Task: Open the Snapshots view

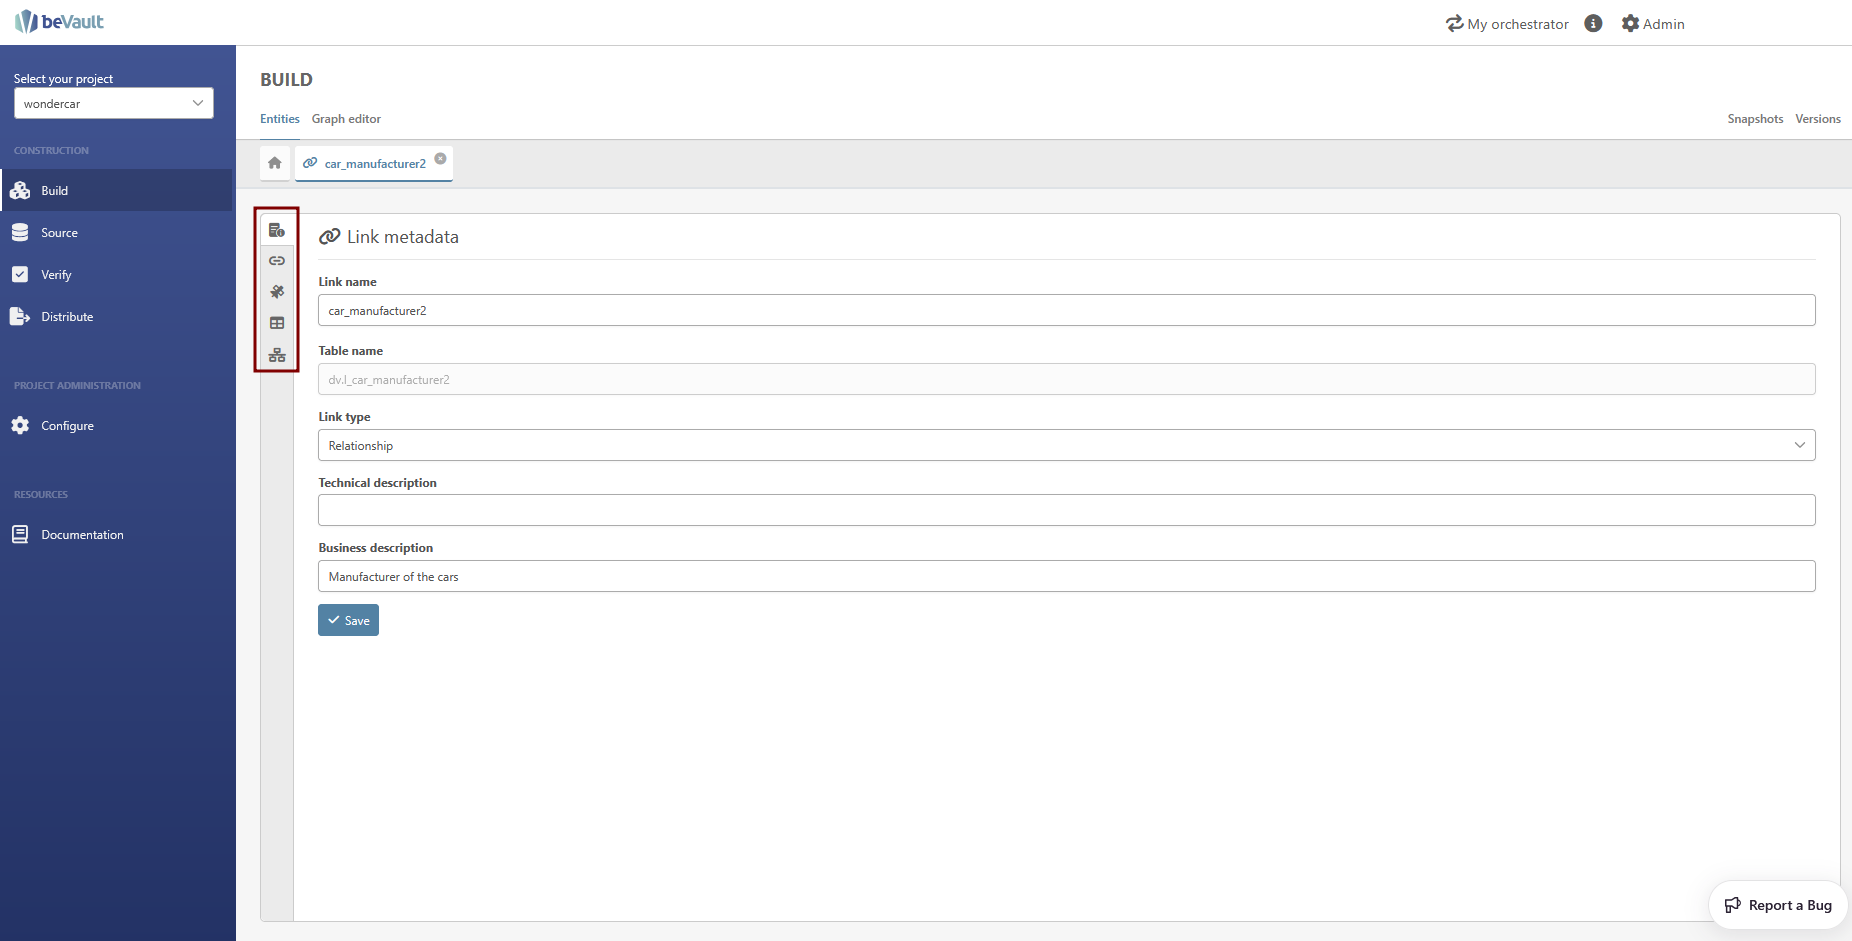Action: click(1755, 119)
